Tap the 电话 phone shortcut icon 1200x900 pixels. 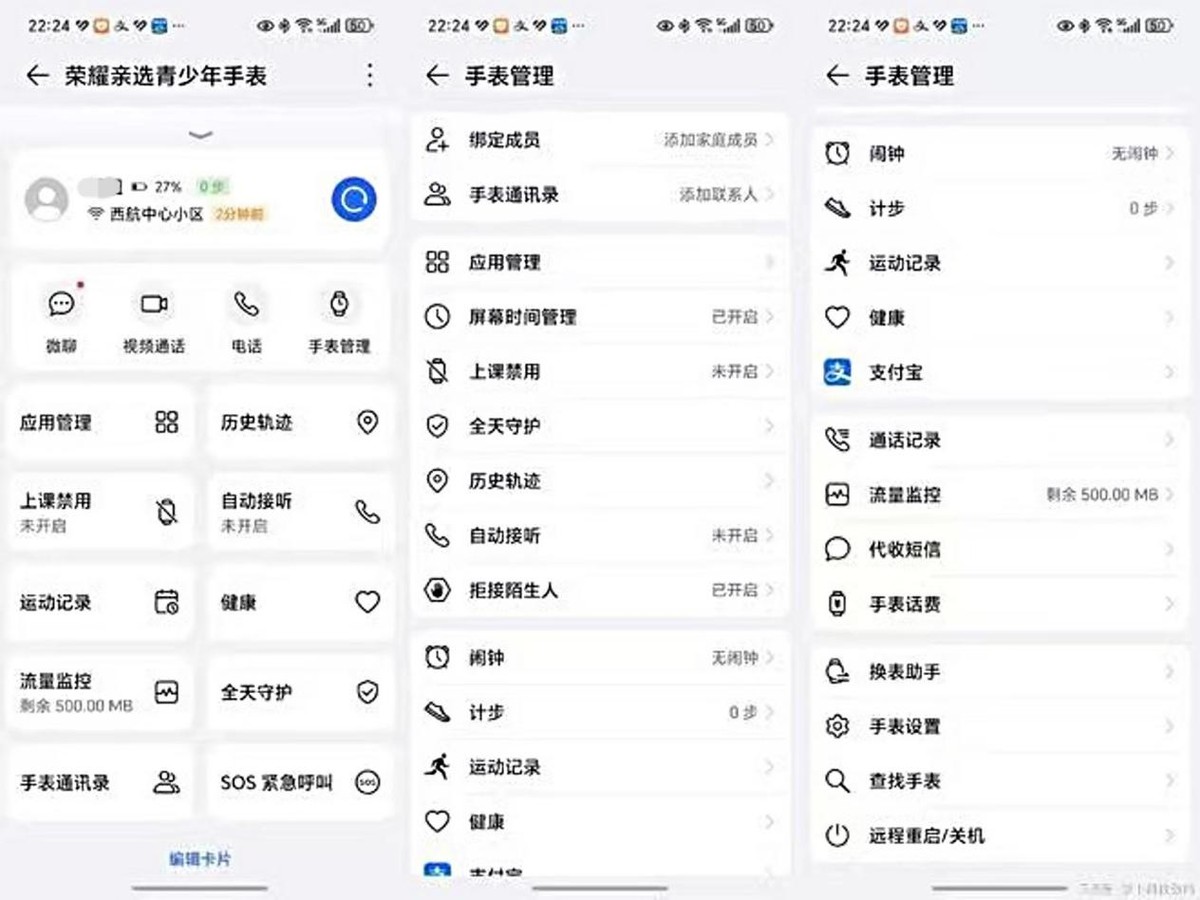pos(246,304)
